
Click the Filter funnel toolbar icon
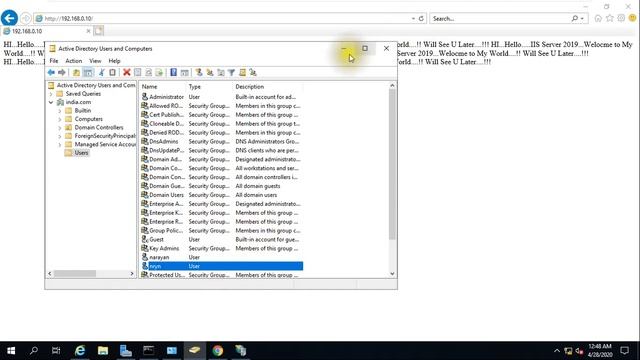231,73
